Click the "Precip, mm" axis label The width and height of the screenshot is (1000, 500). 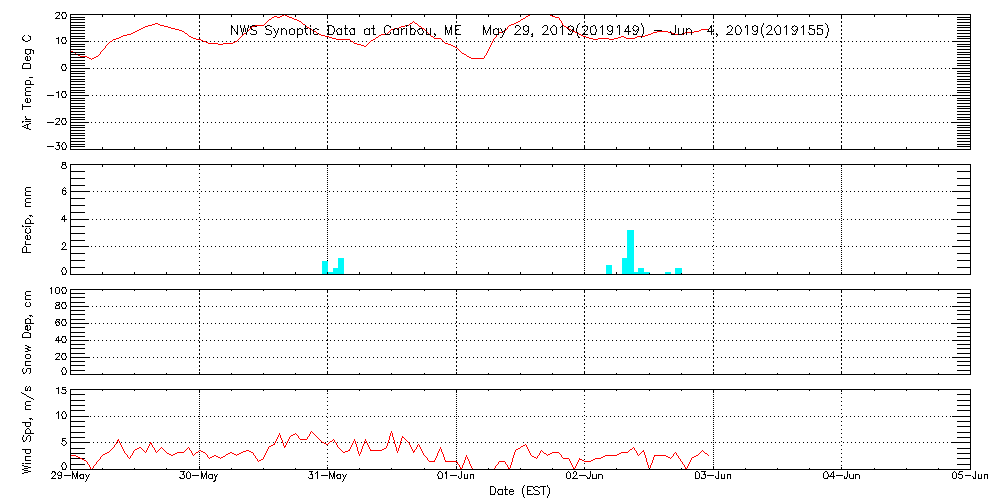[x=28, y=218]
